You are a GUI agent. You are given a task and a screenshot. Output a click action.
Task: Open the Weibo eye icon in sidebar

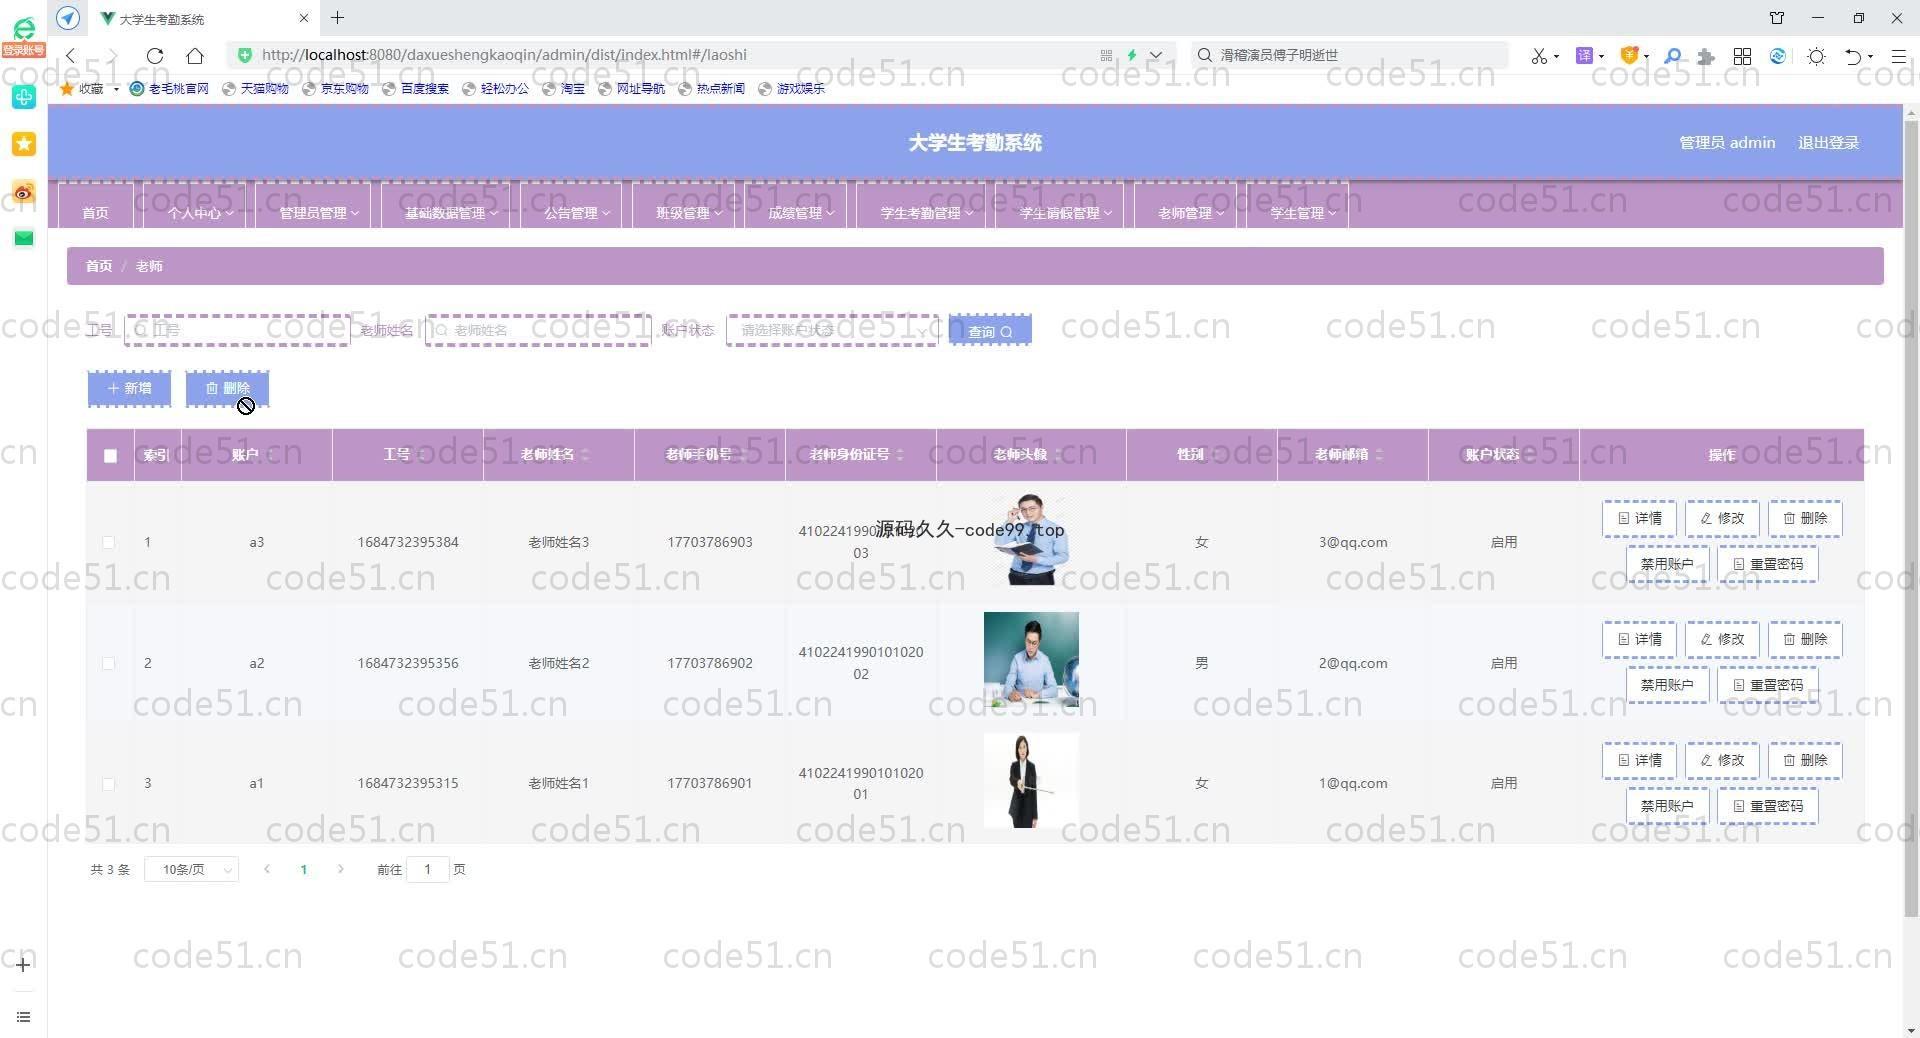click(24, 191)
